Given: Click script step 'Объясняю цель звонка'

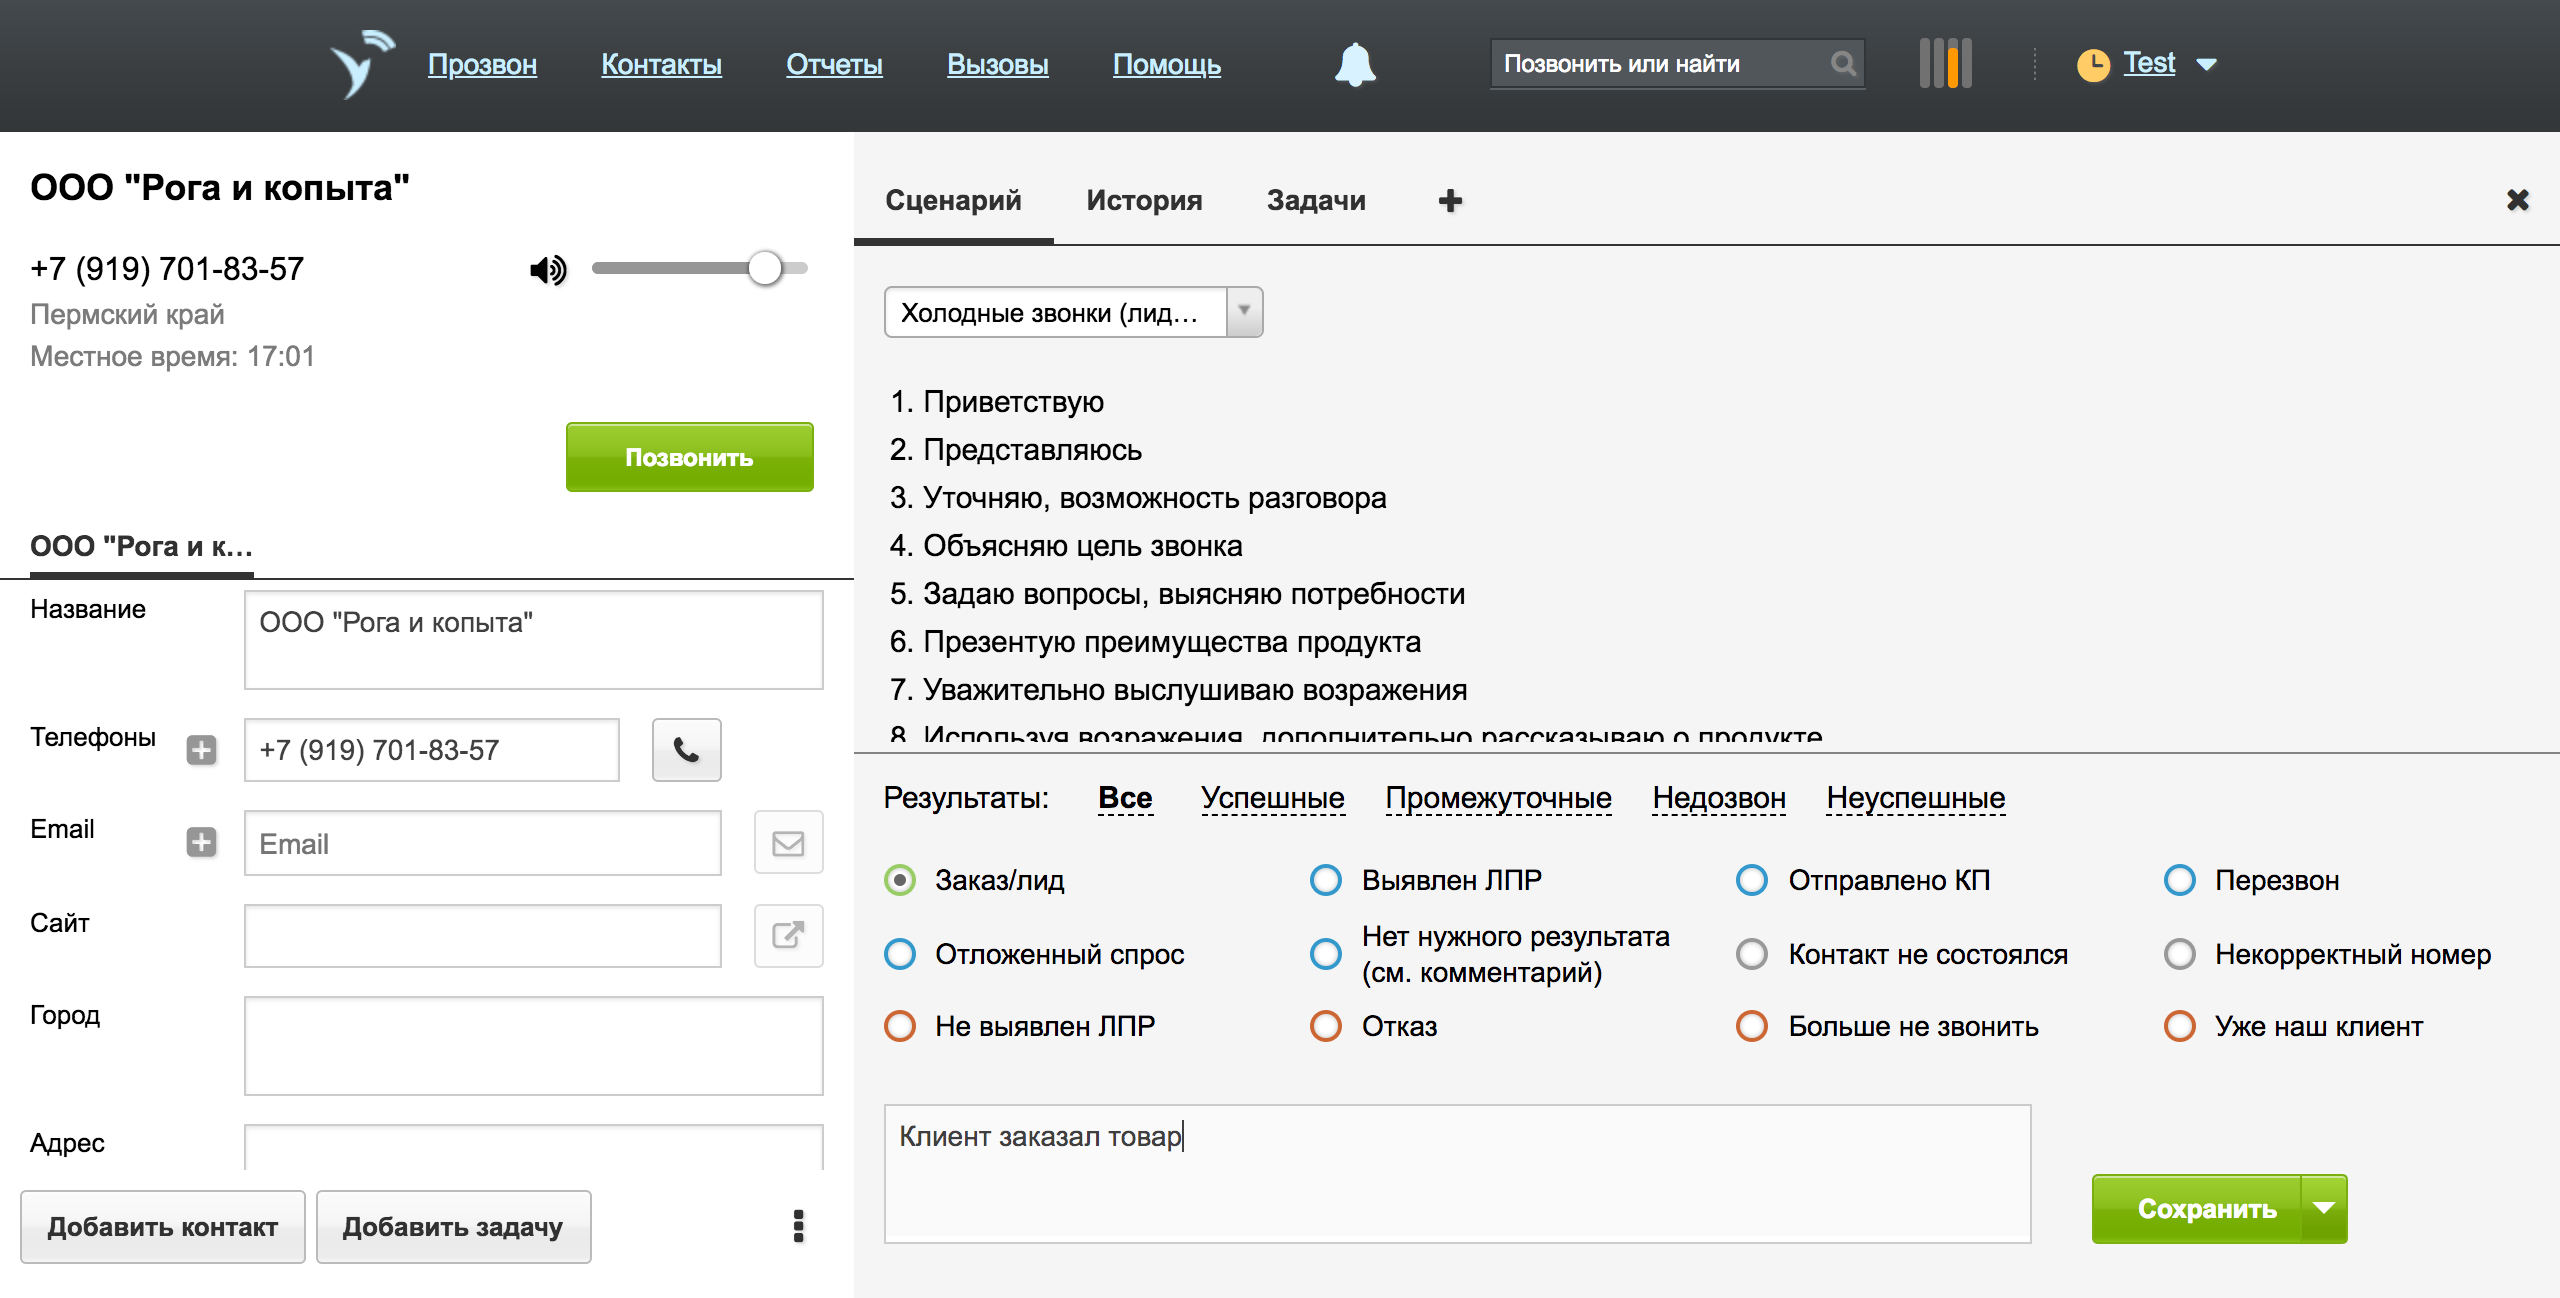Looking at the screenshot, I should coord(1082,546).
